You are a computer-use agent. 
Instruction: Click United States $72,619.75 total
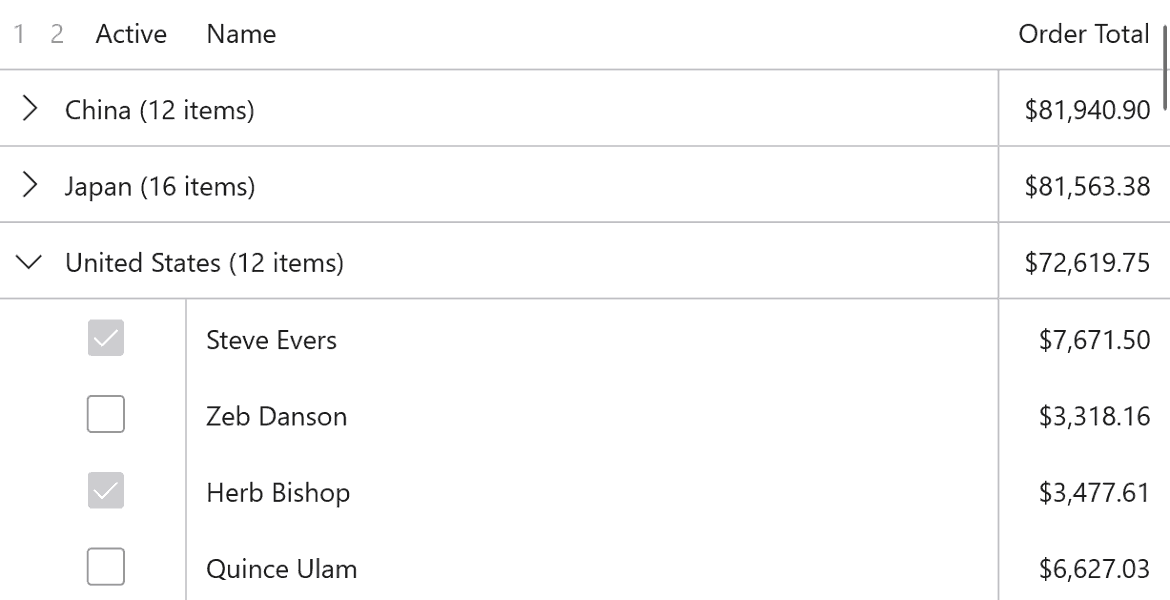point(1087,263)
